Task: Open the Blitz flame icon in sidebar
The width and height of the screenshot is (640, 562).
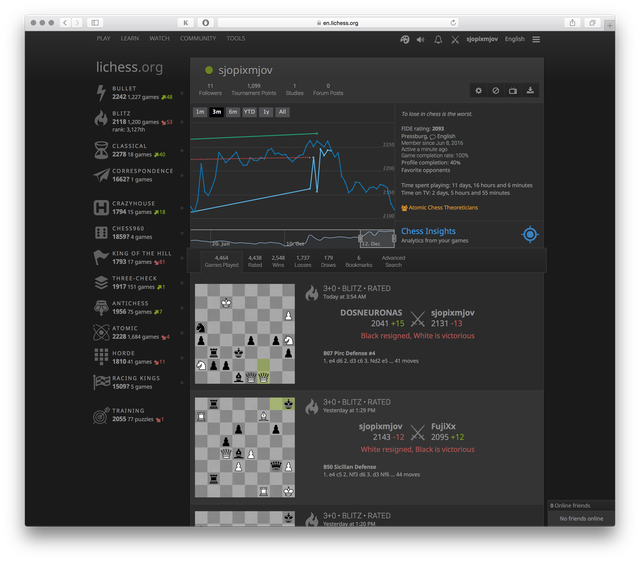Action: click(x=101, y=118)
